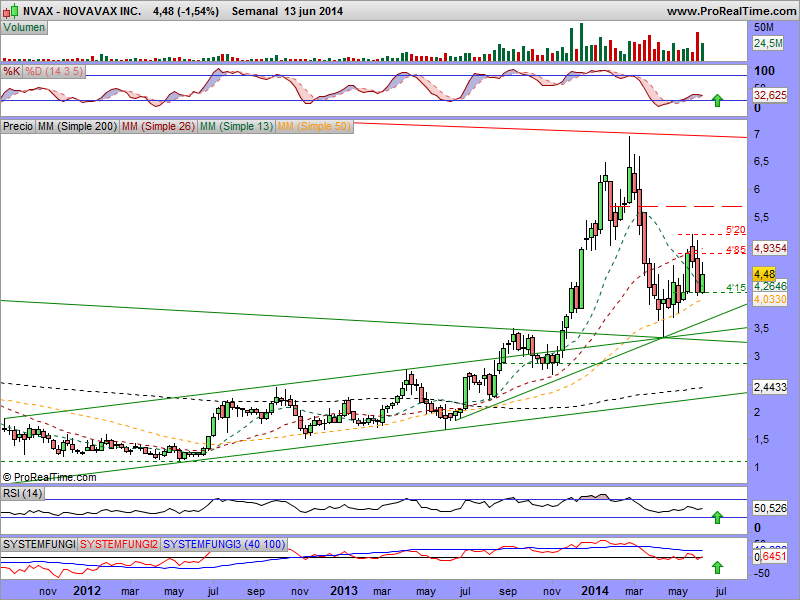Open the www.ProRealTime.com link

tap(732, 11)
